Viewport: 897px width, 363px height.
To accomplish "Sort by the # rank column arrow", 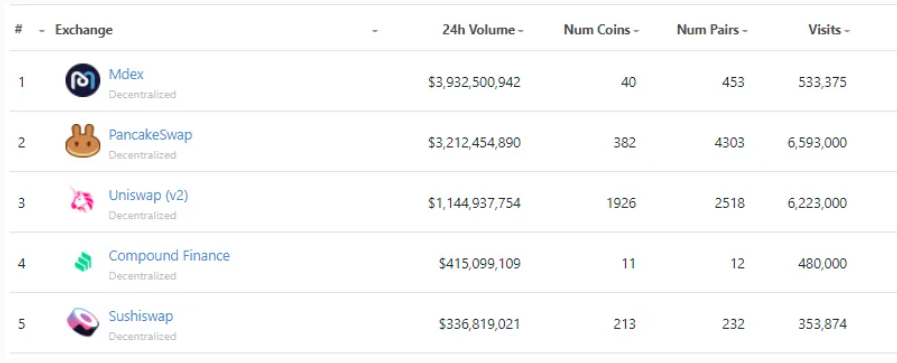I will point(42,31).
